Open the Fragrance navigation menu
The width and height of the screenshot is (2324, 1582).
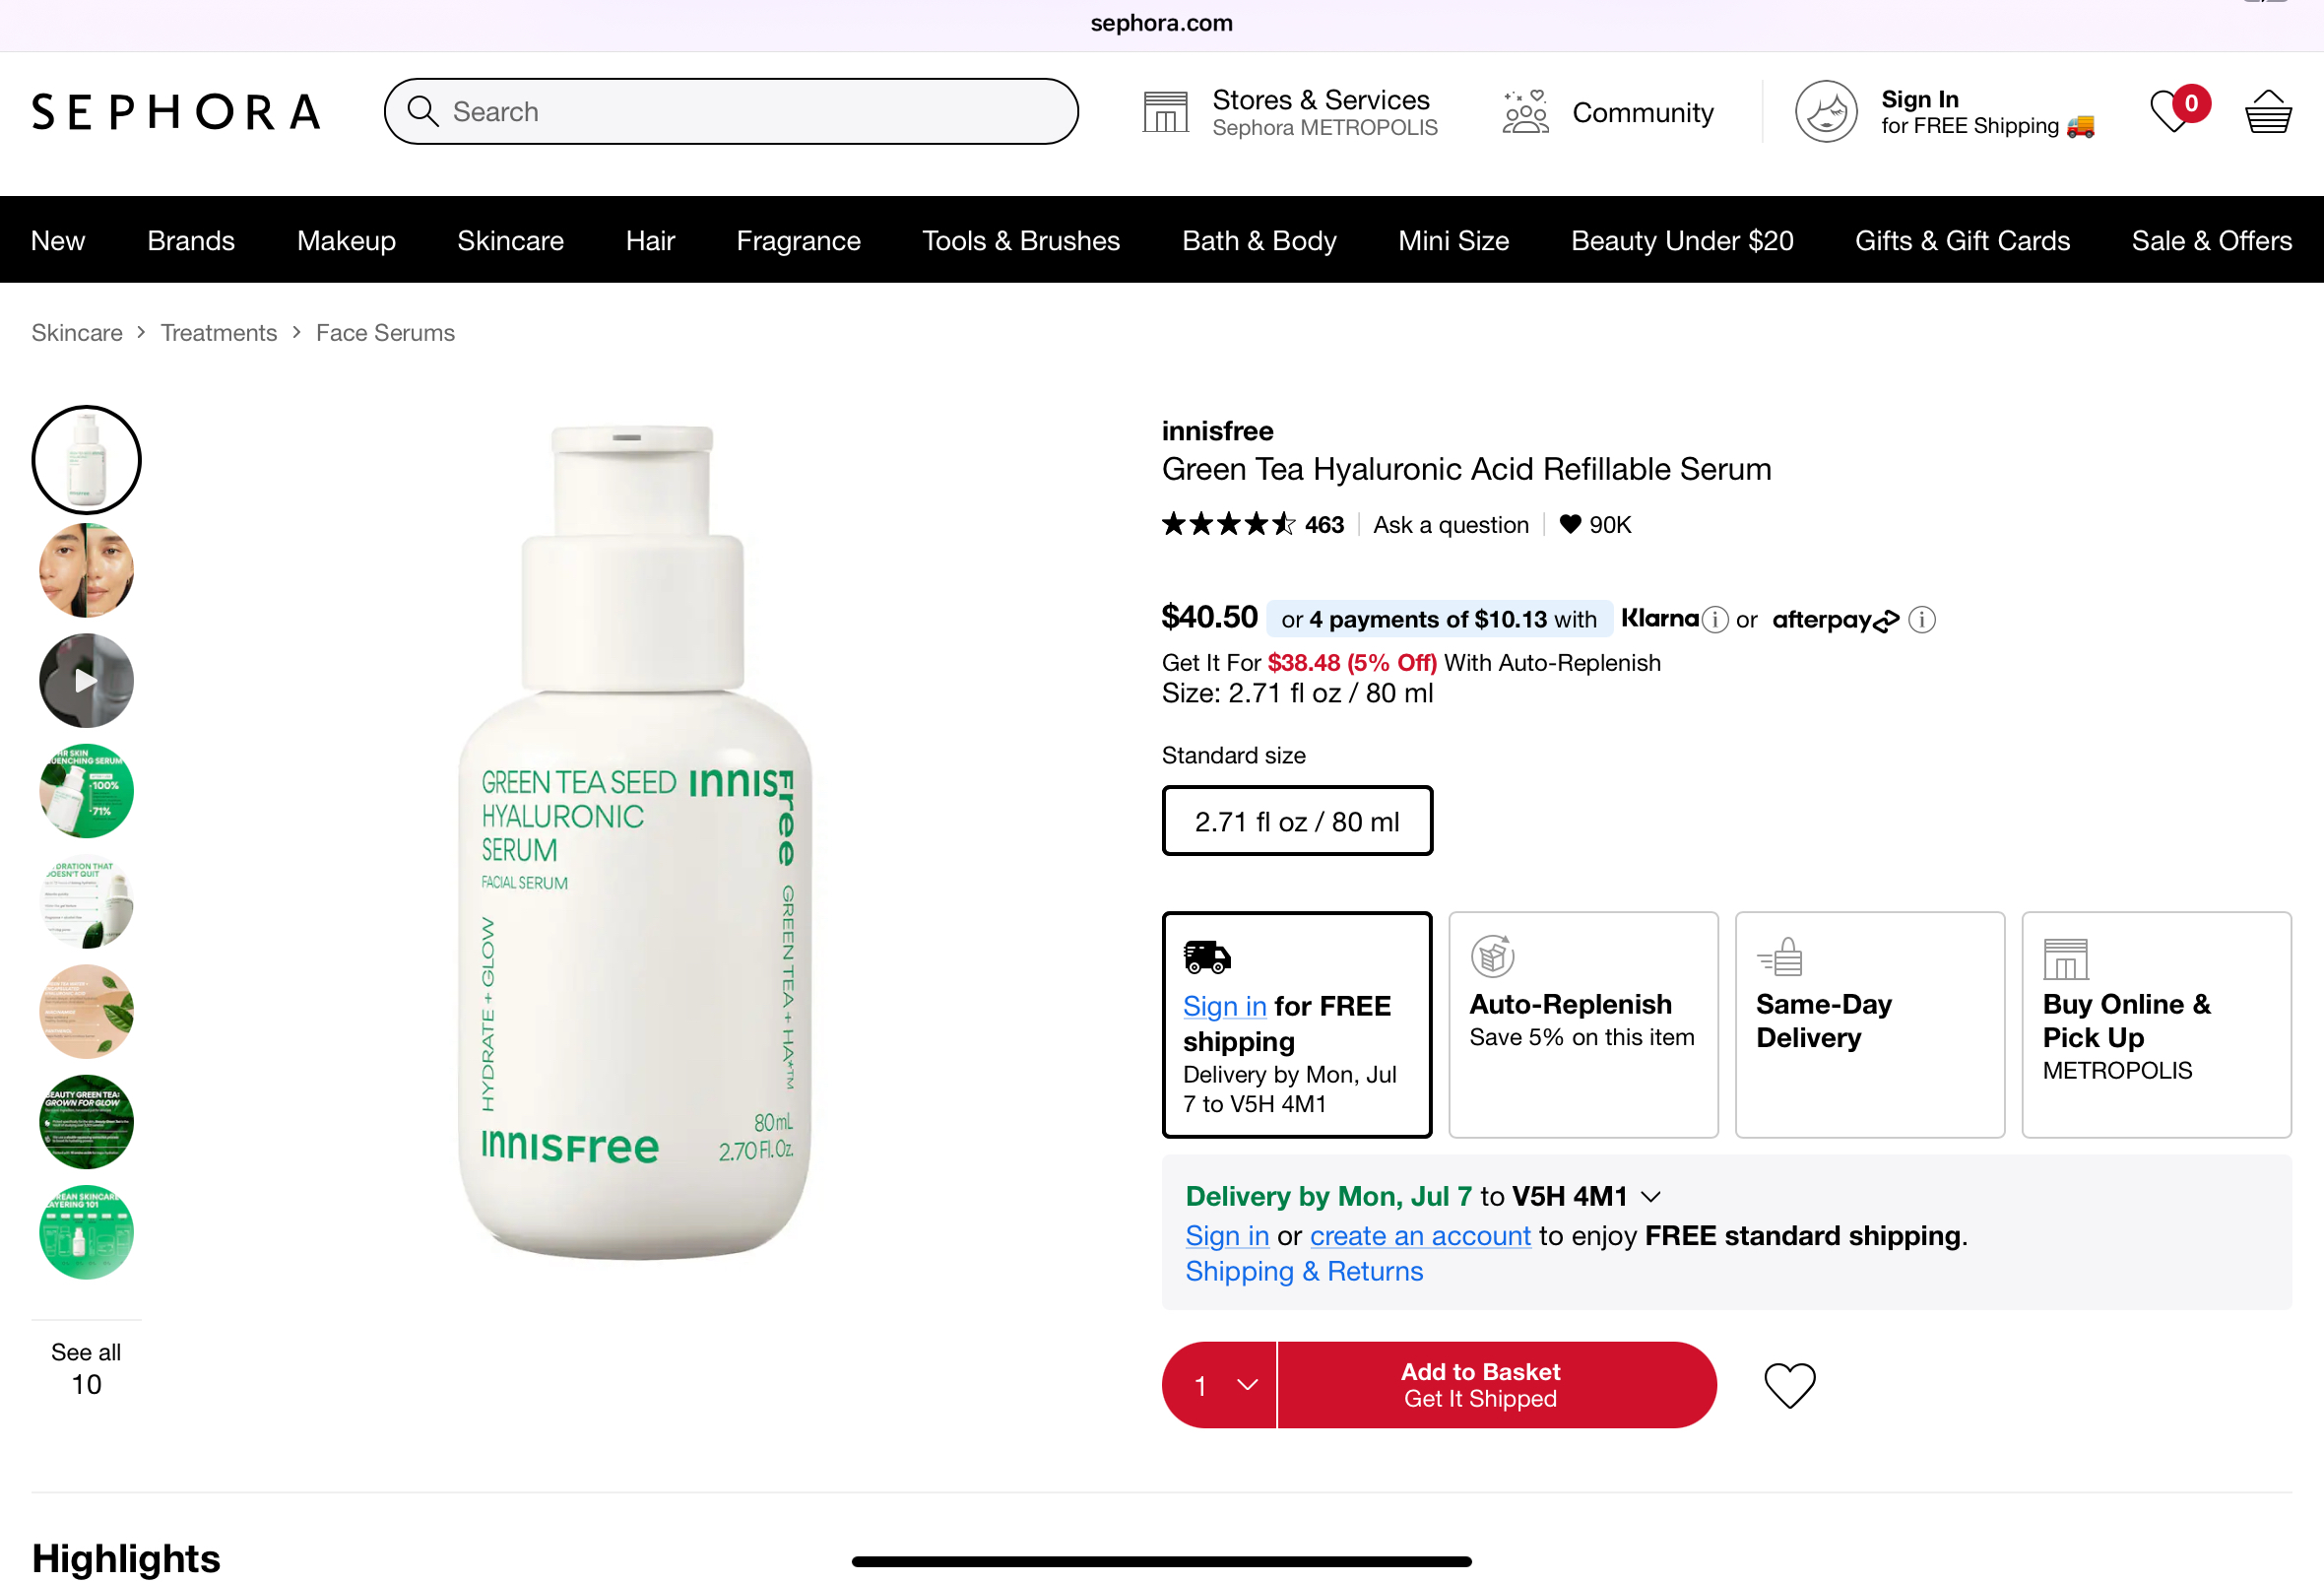click(x=798, y=241)
